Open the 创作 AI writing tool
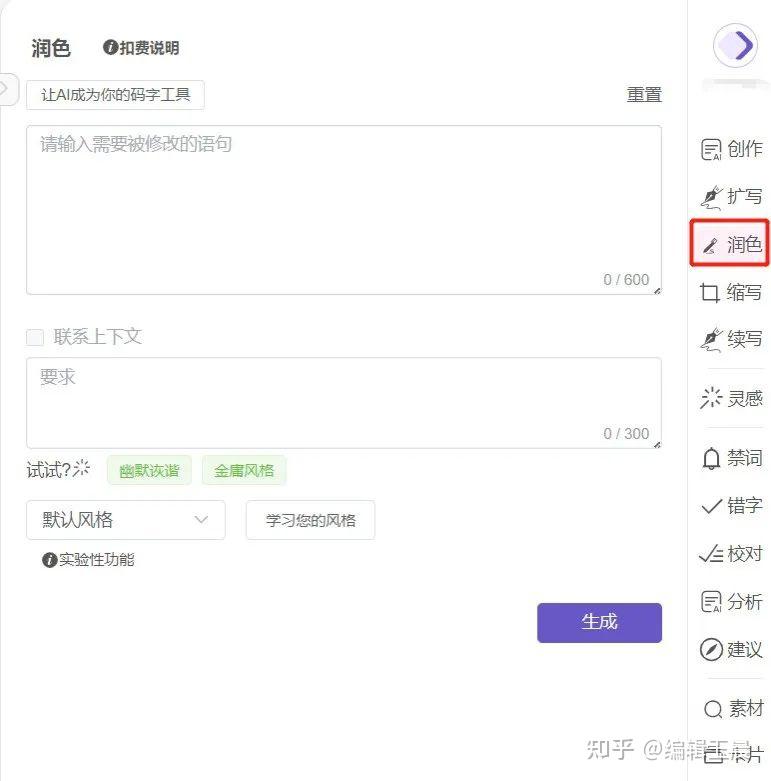The width and height of the screenshot is (771, 781). [x=731, y=149]
